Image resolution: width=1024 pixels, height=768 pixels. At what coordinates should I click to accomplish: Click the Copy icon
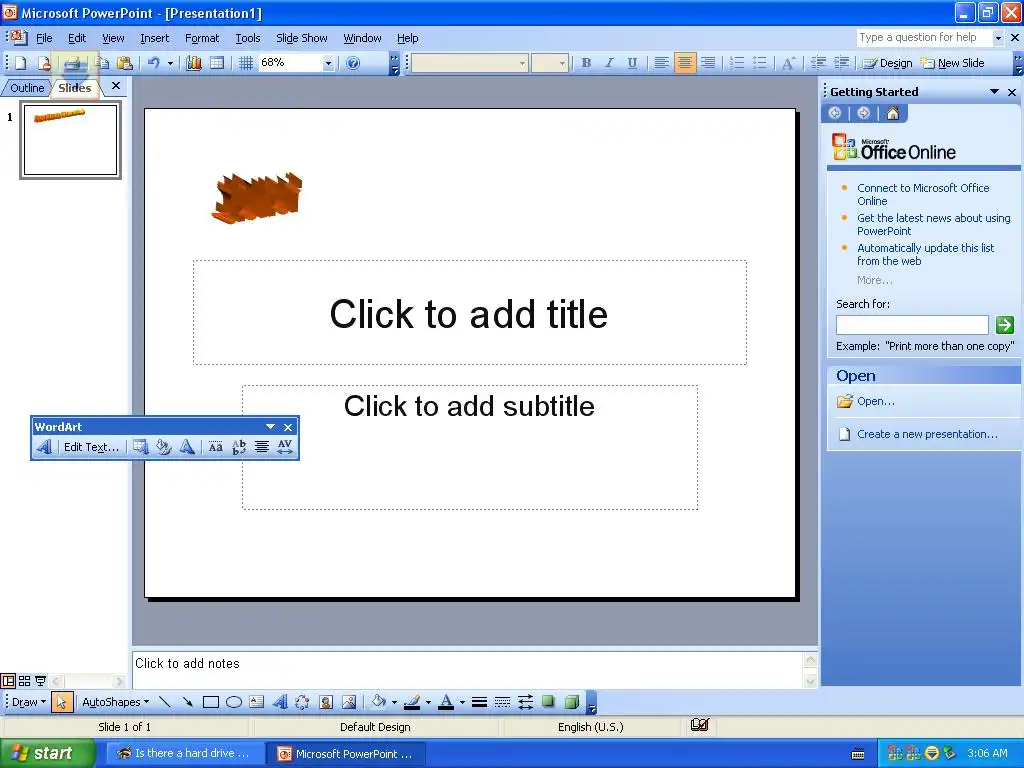(103, 63)
